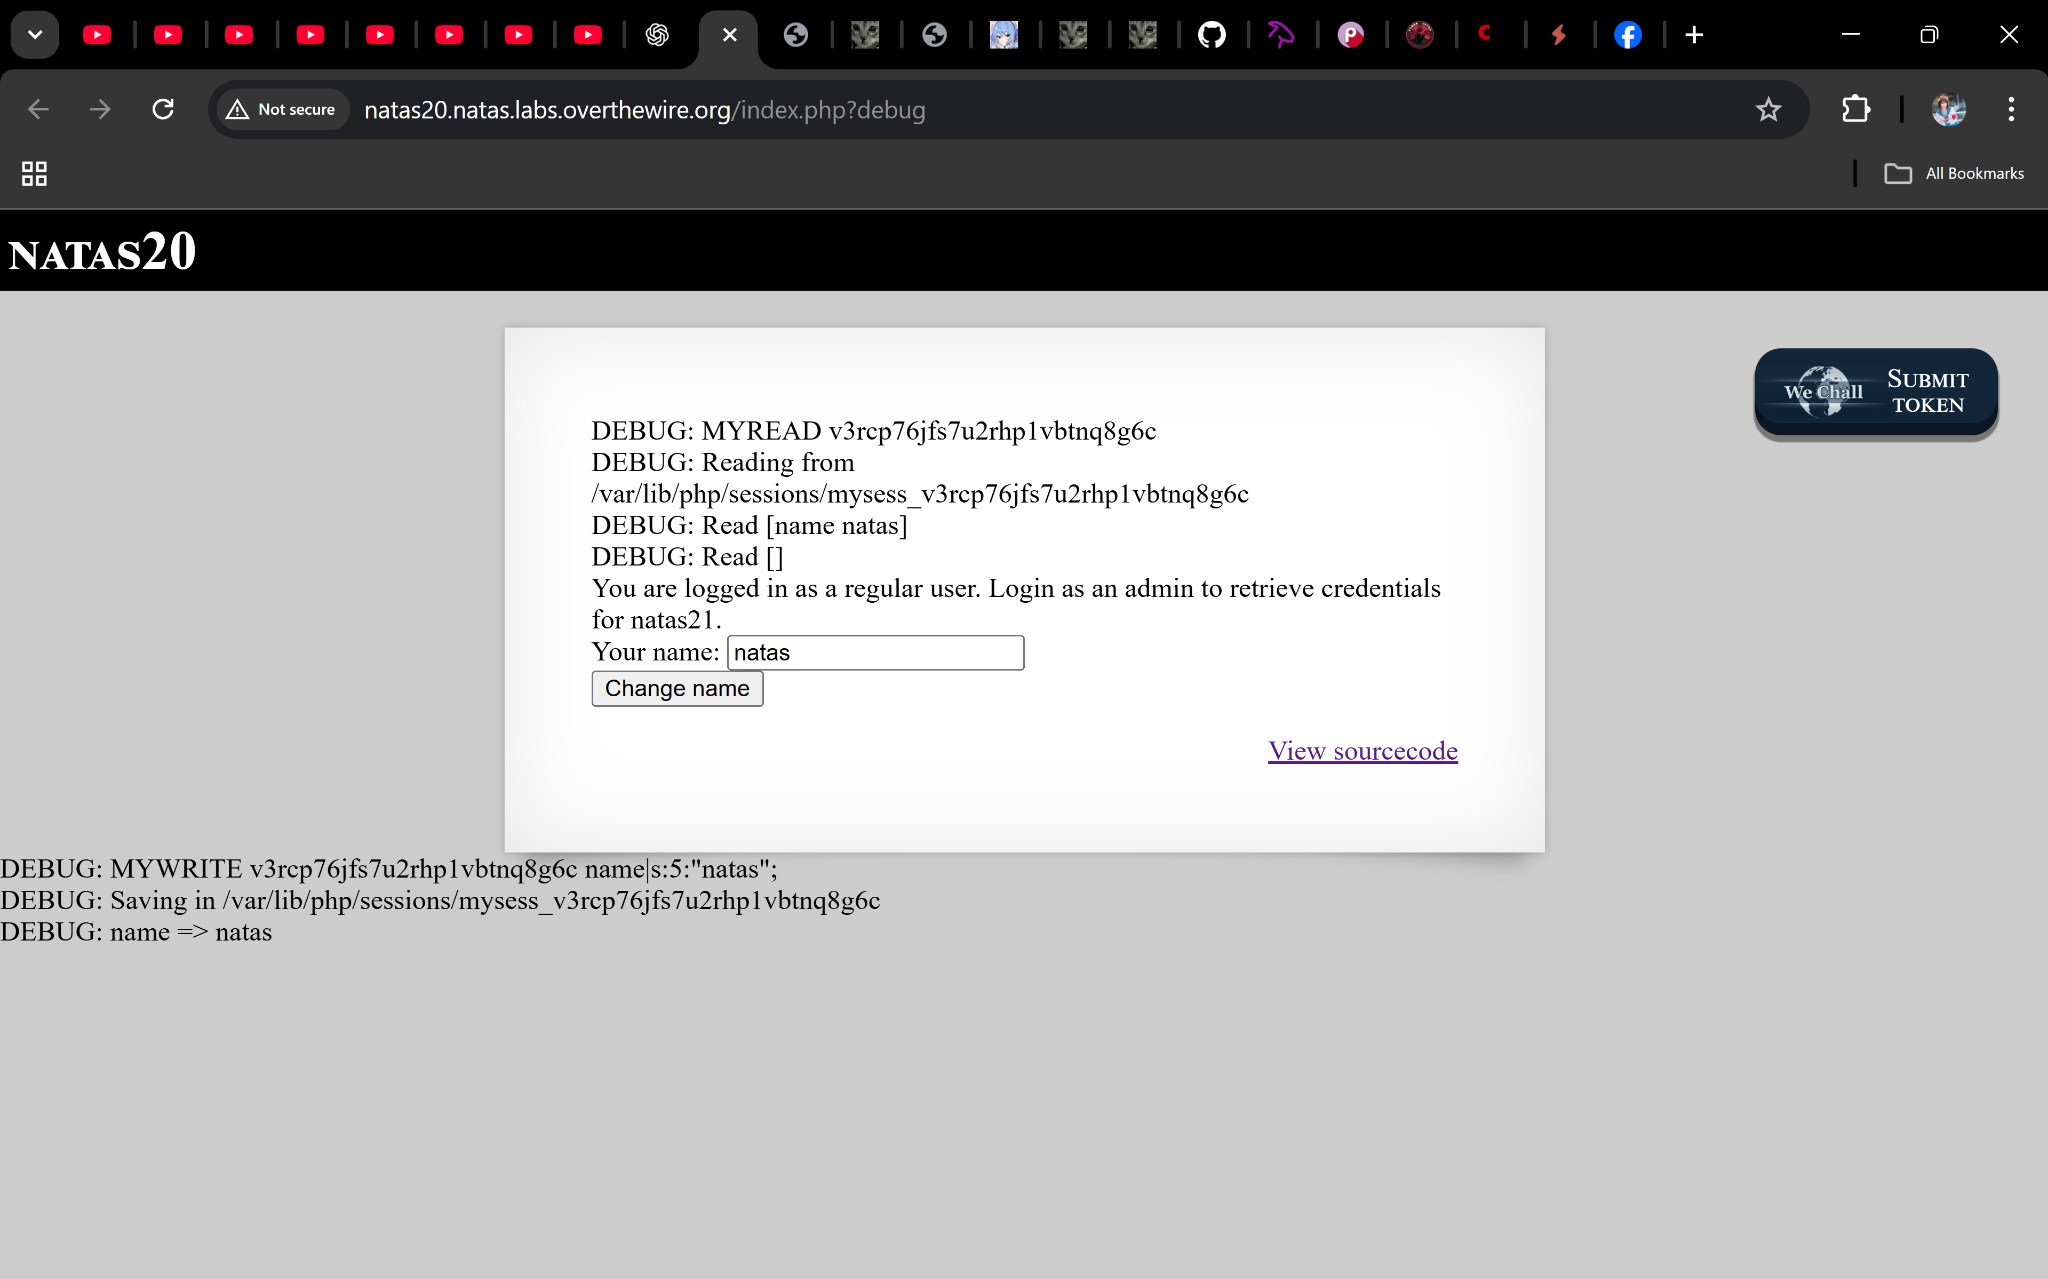Open a new tab with plus
This screenshot has width=2048, height=1279.
[1694, 35]
